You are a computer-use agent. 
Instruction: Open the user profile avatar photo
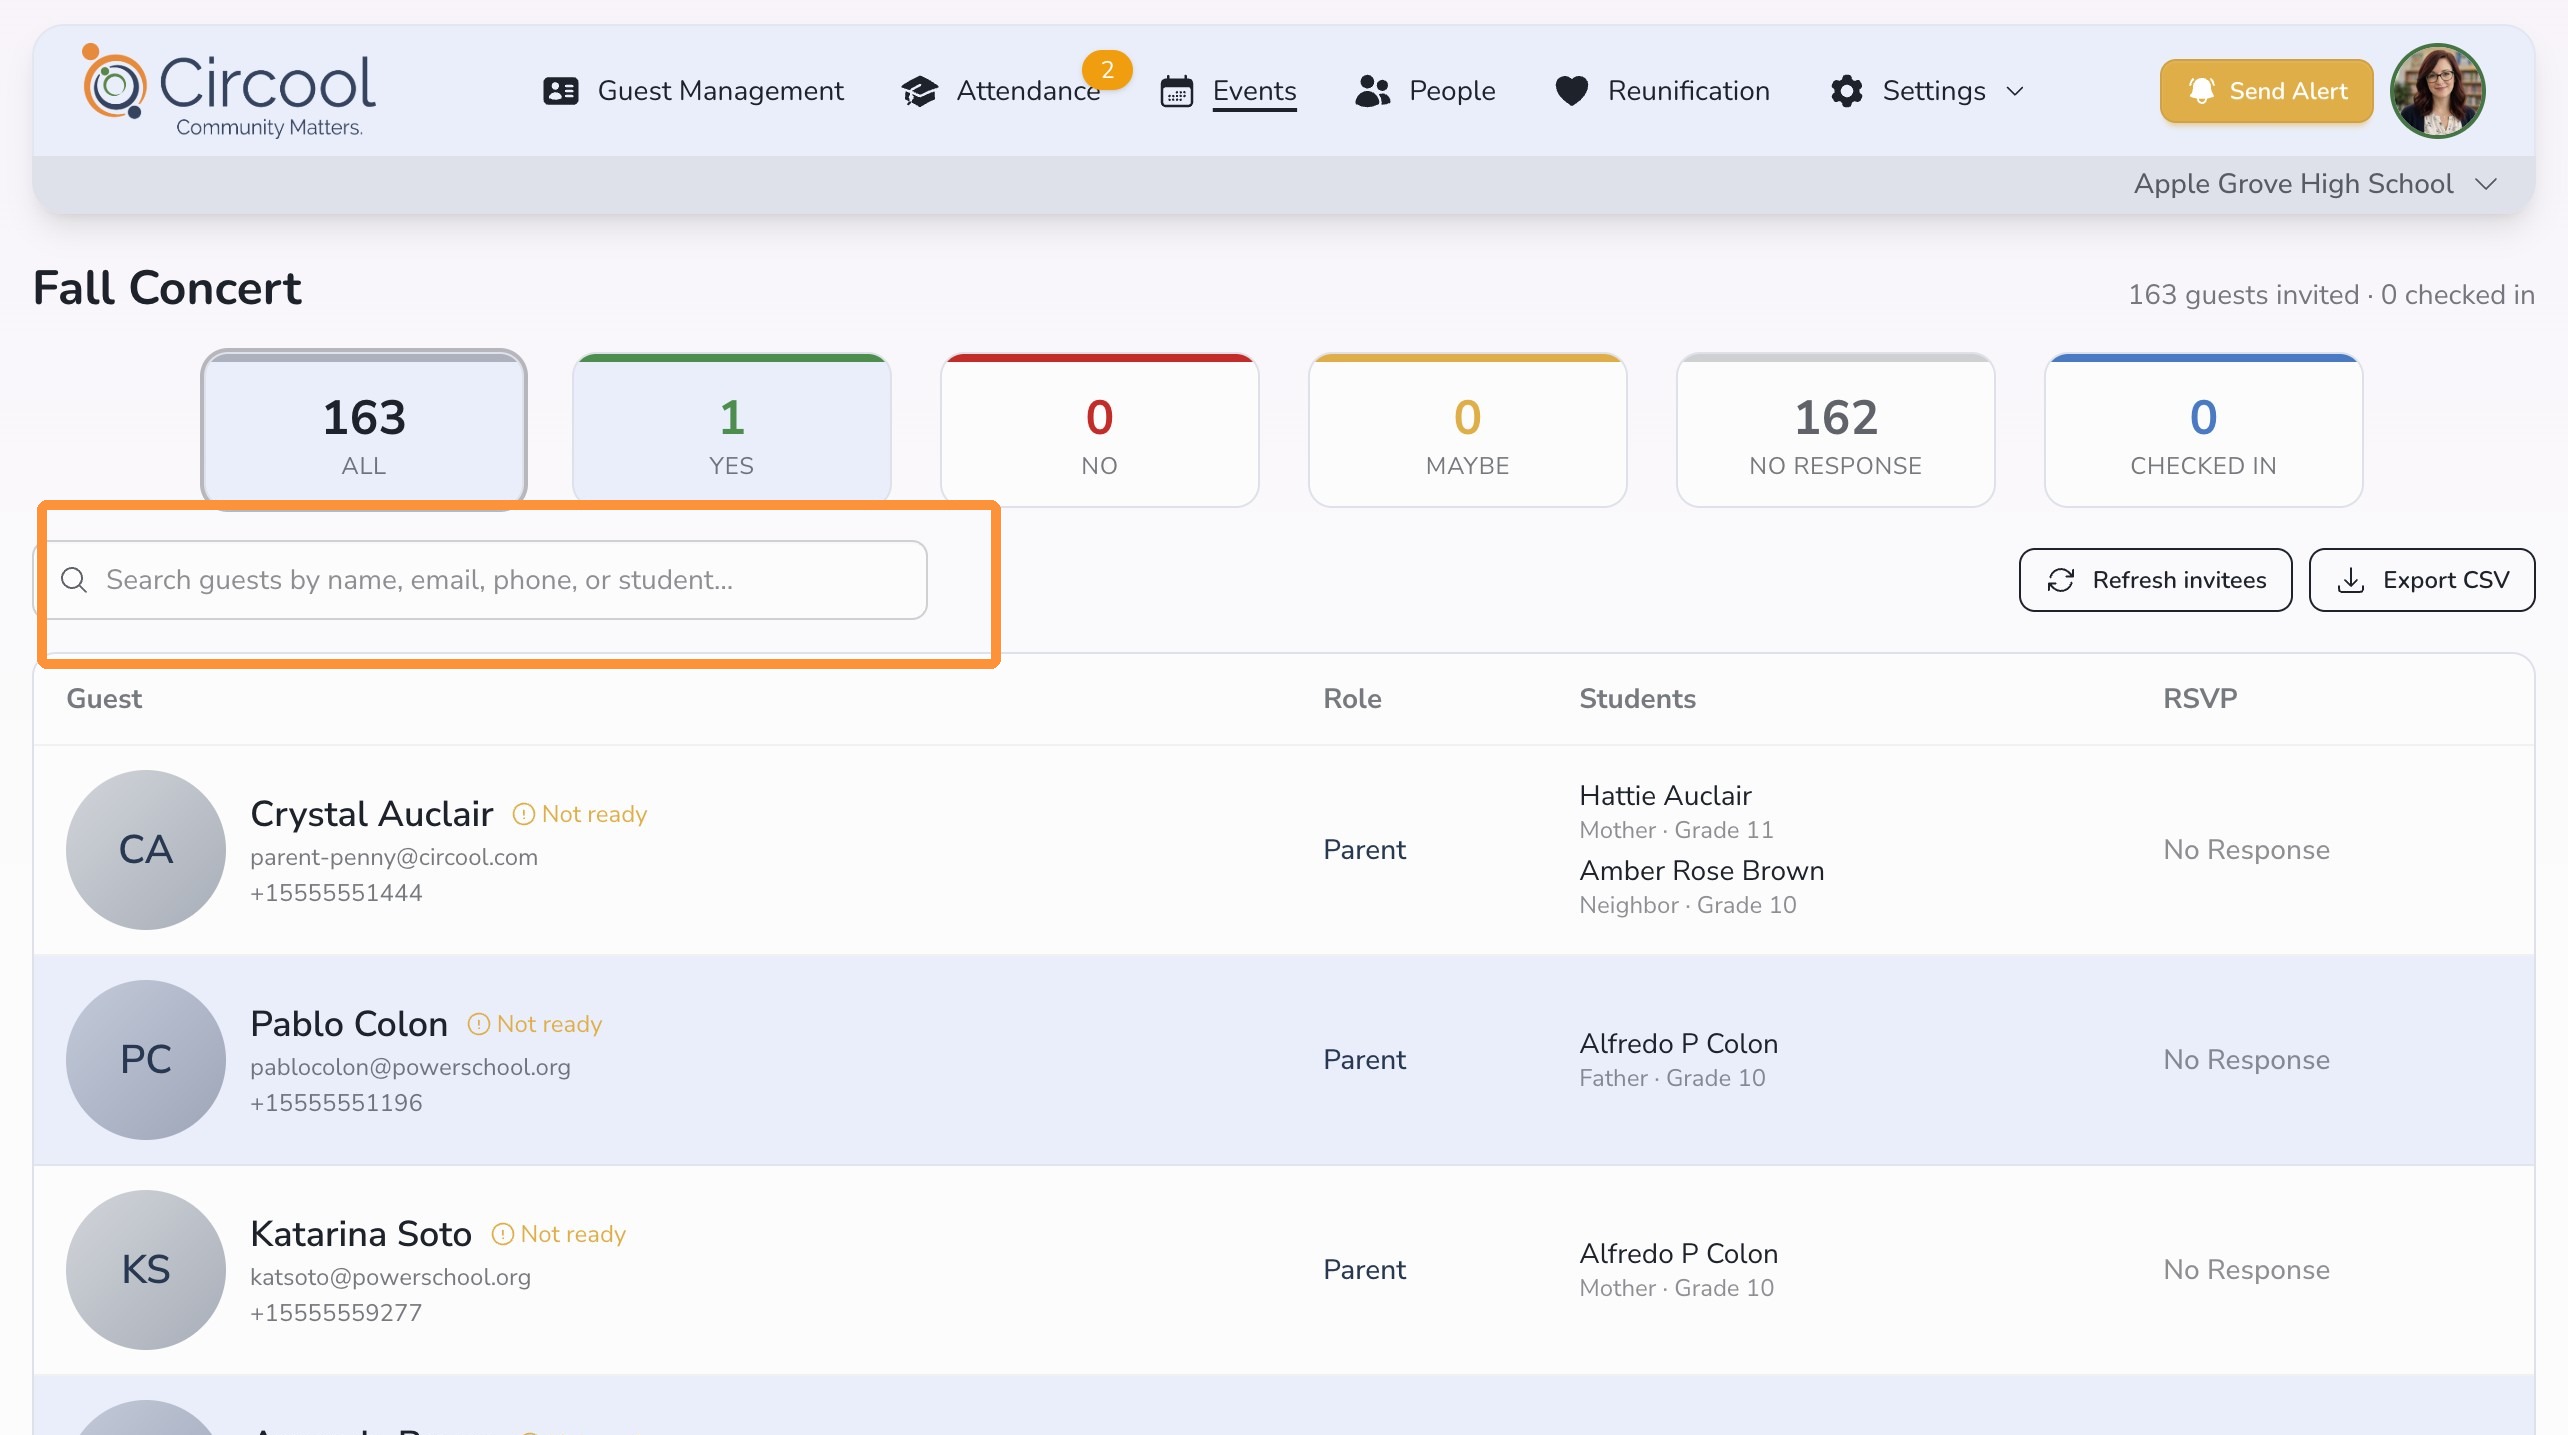tap(2437, 91)
